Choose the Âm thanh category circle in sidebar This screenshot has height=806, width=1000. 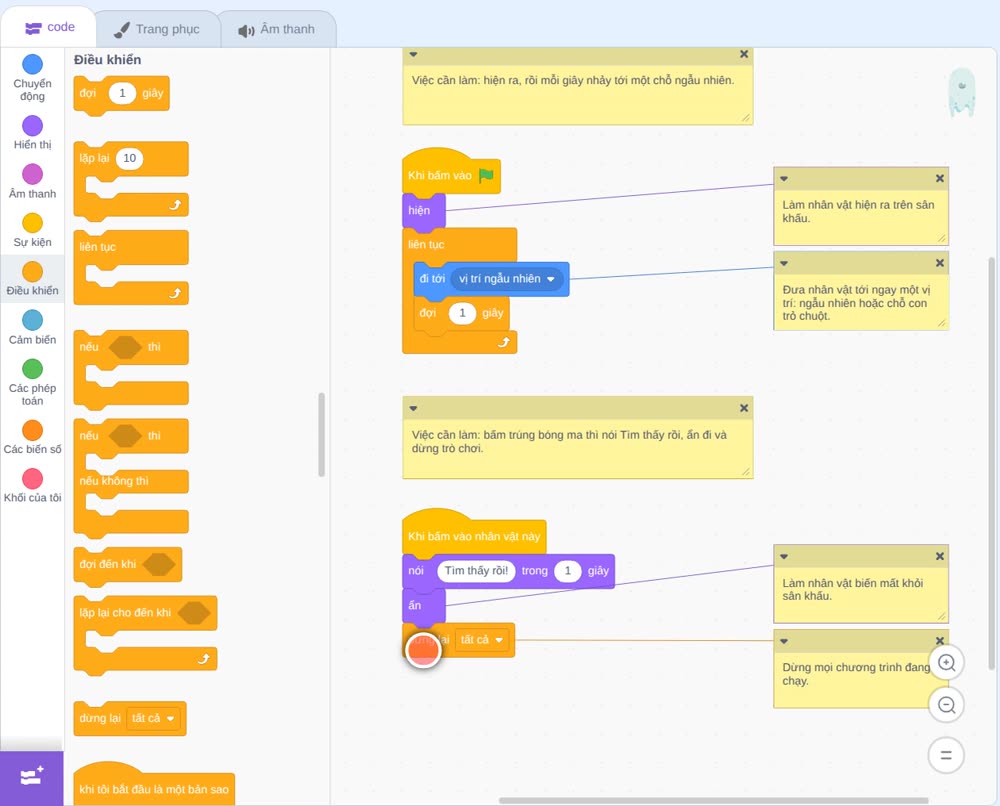click(33, 173)
